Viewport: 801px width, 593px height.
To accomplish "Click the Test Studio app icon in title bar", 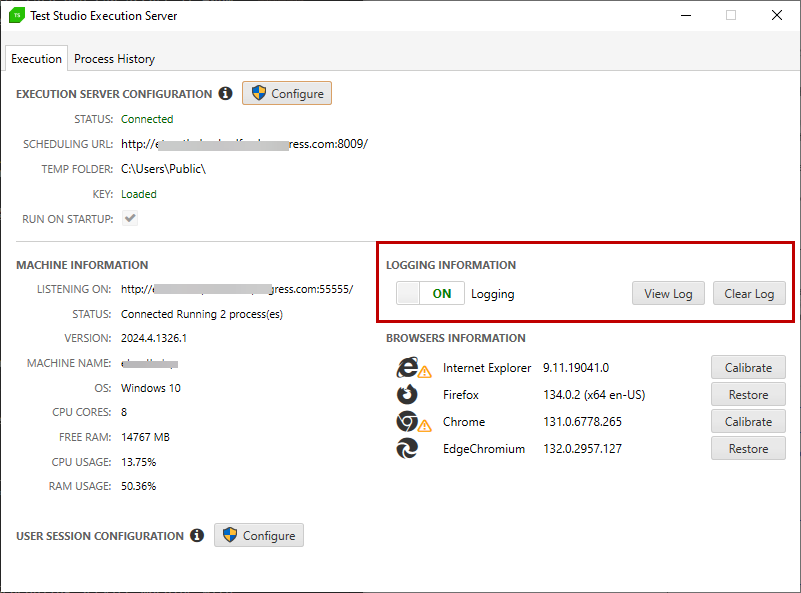I will [17, 15].
